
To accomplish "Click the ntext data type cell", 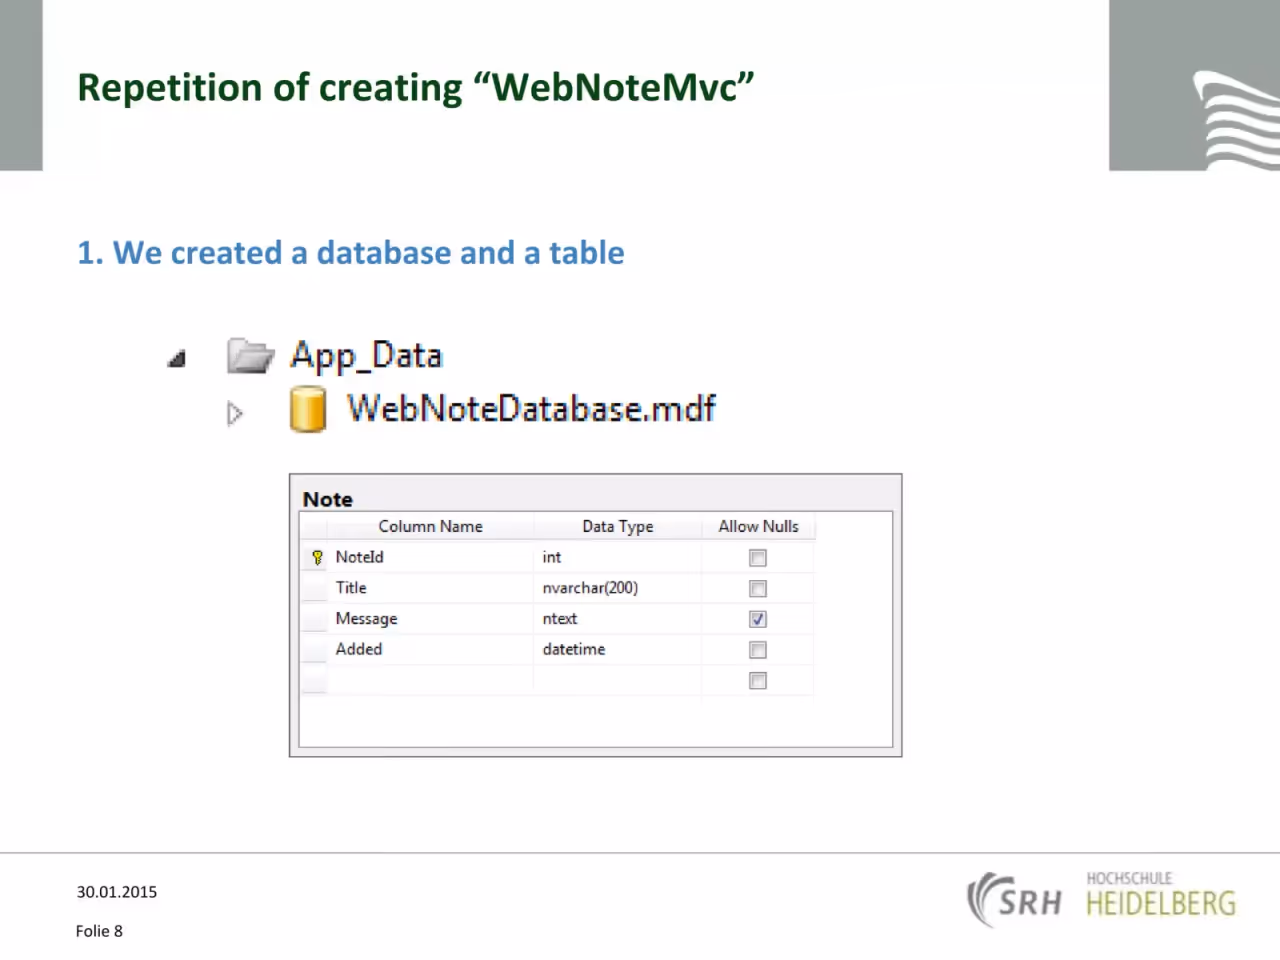I will tap(617, 619).
